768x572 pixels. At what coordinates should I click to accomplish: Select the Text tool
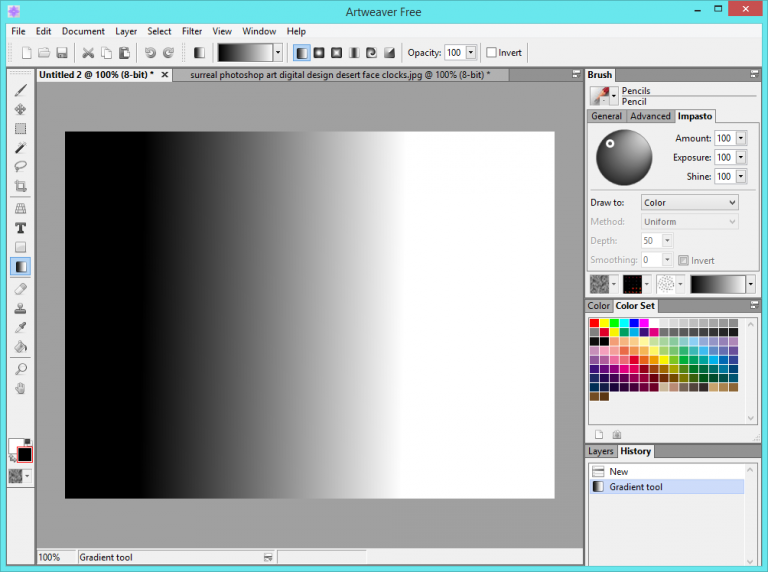coord(20,228)
